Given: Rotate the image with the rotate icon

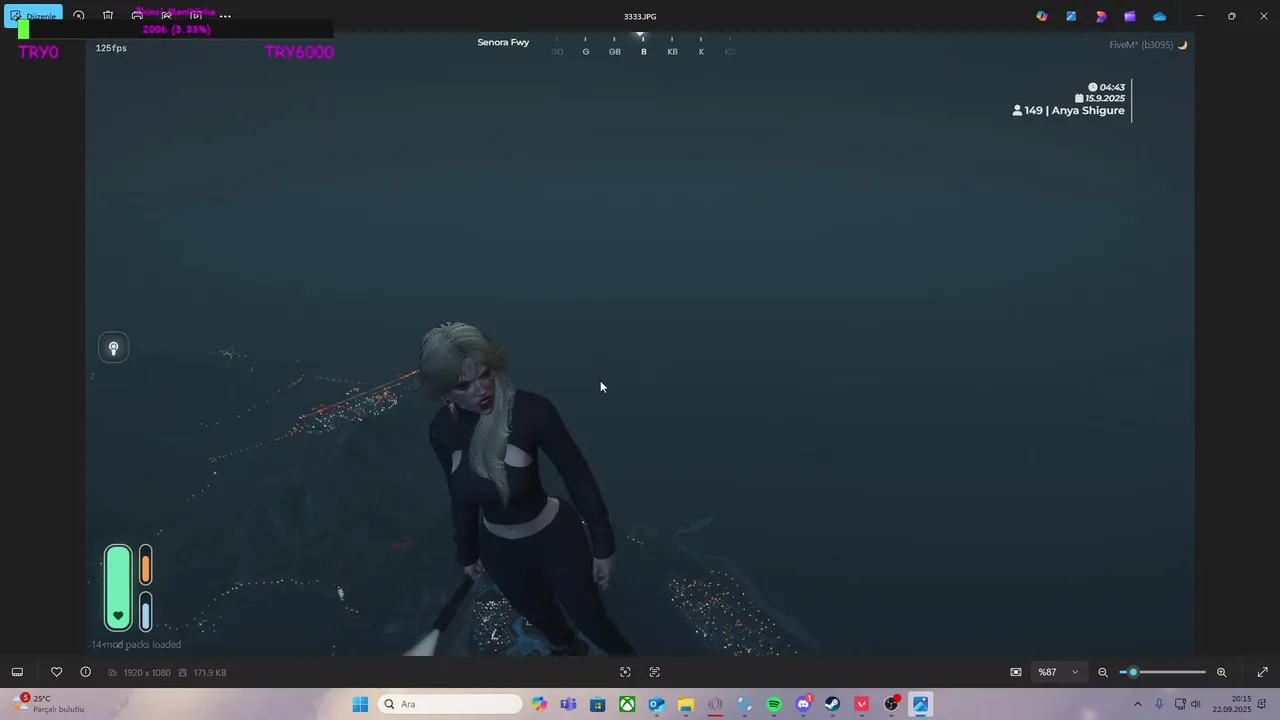Looking at the screenshot, I should (79, 16).
